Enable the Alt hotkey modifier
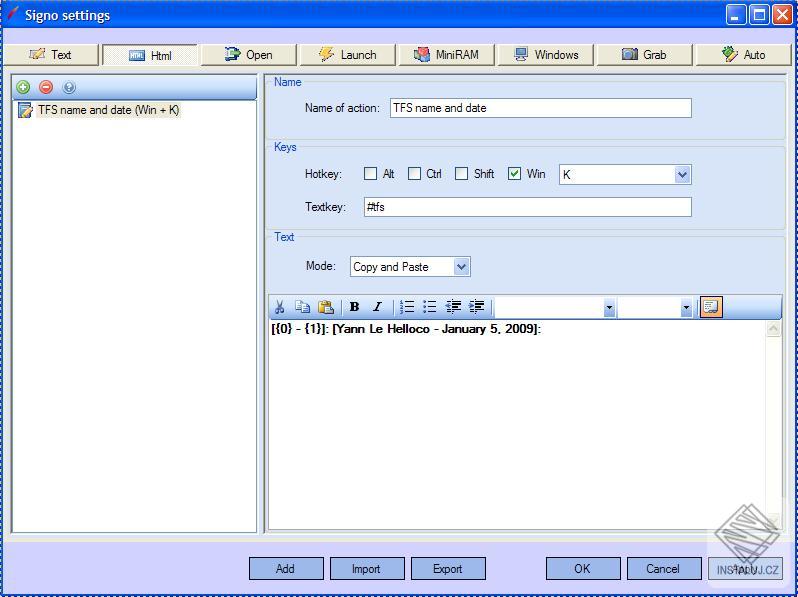The image size is (798, 597). [370, 174]
